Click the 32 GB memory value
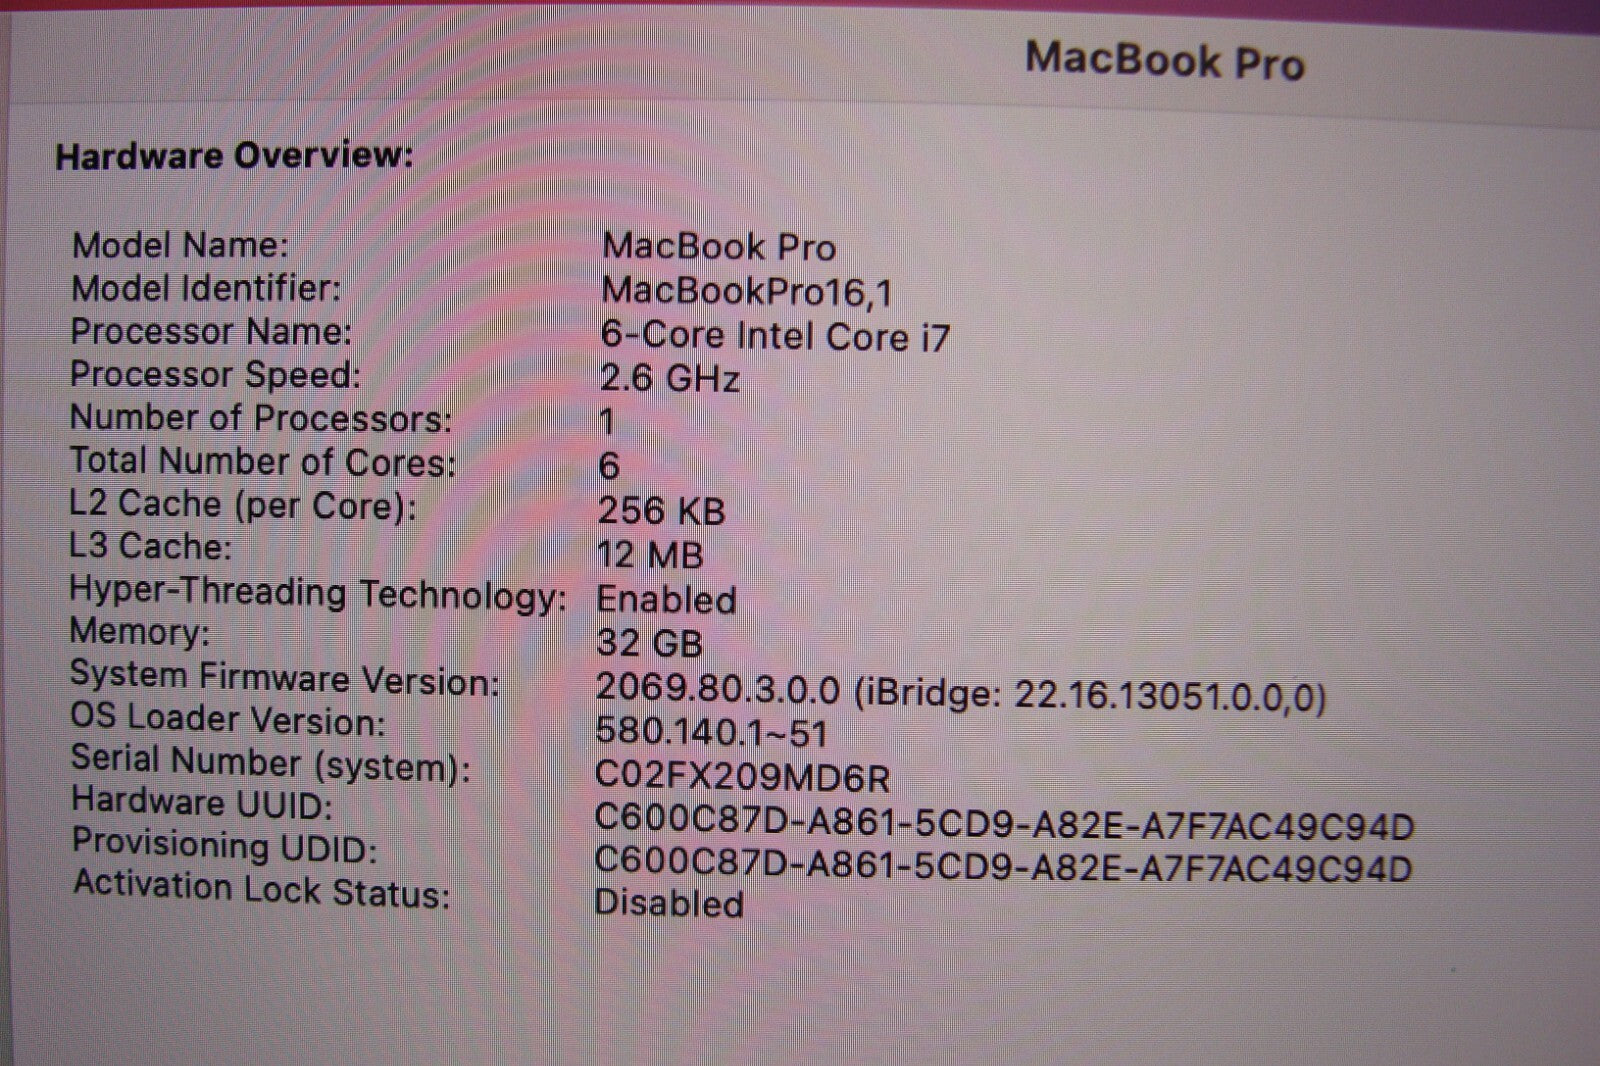 coord(649,642)
